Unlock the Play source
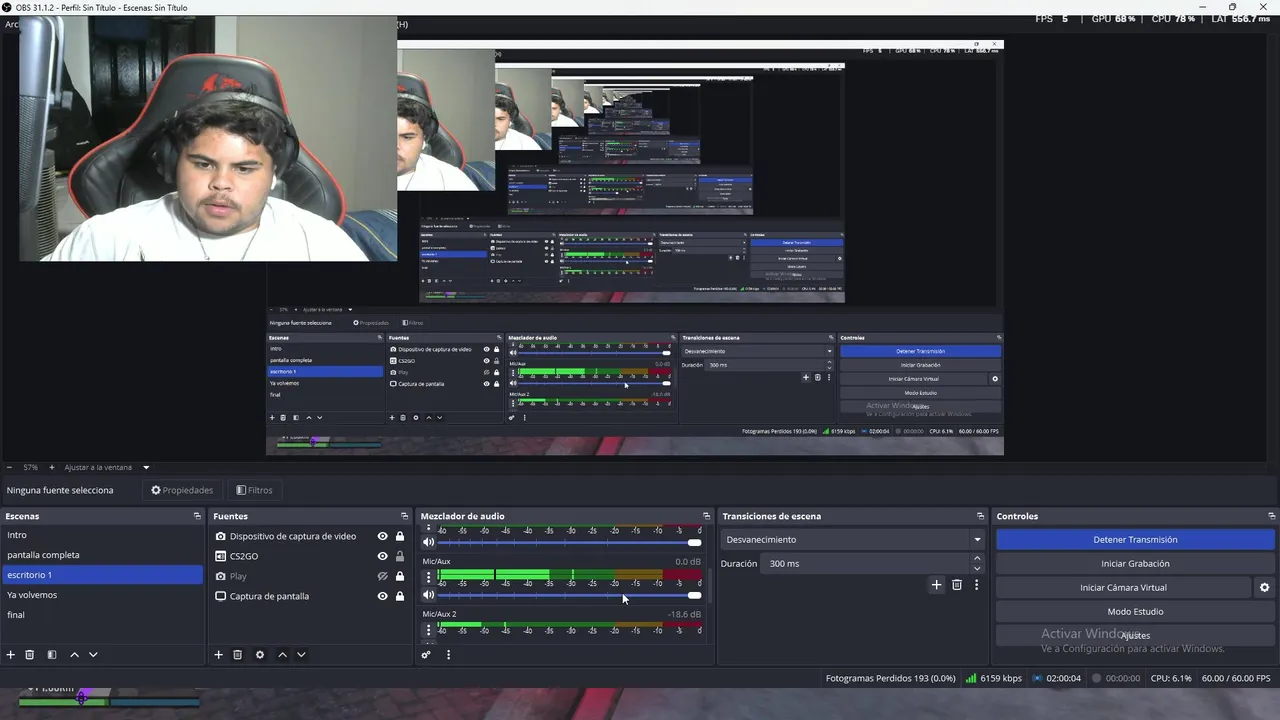This screenshot has width=1280, height=720. click(400, 576)
